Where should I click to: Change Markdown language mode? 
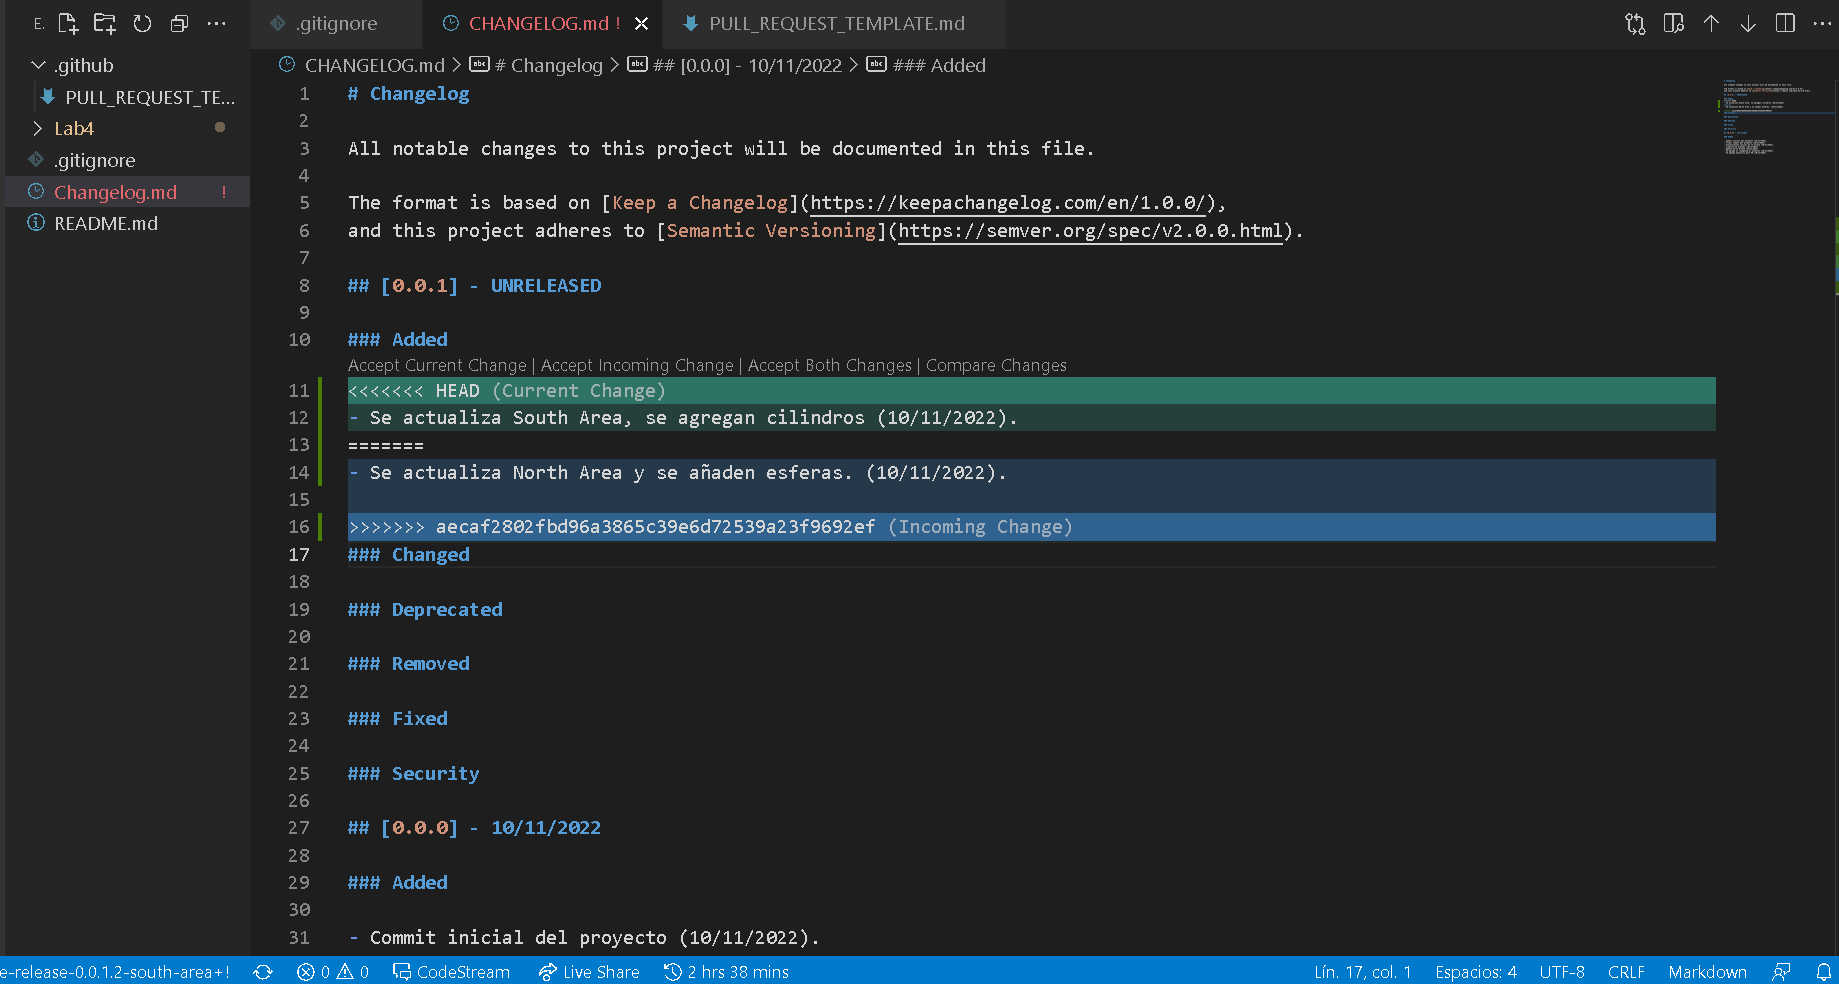tap(1707, 972)
